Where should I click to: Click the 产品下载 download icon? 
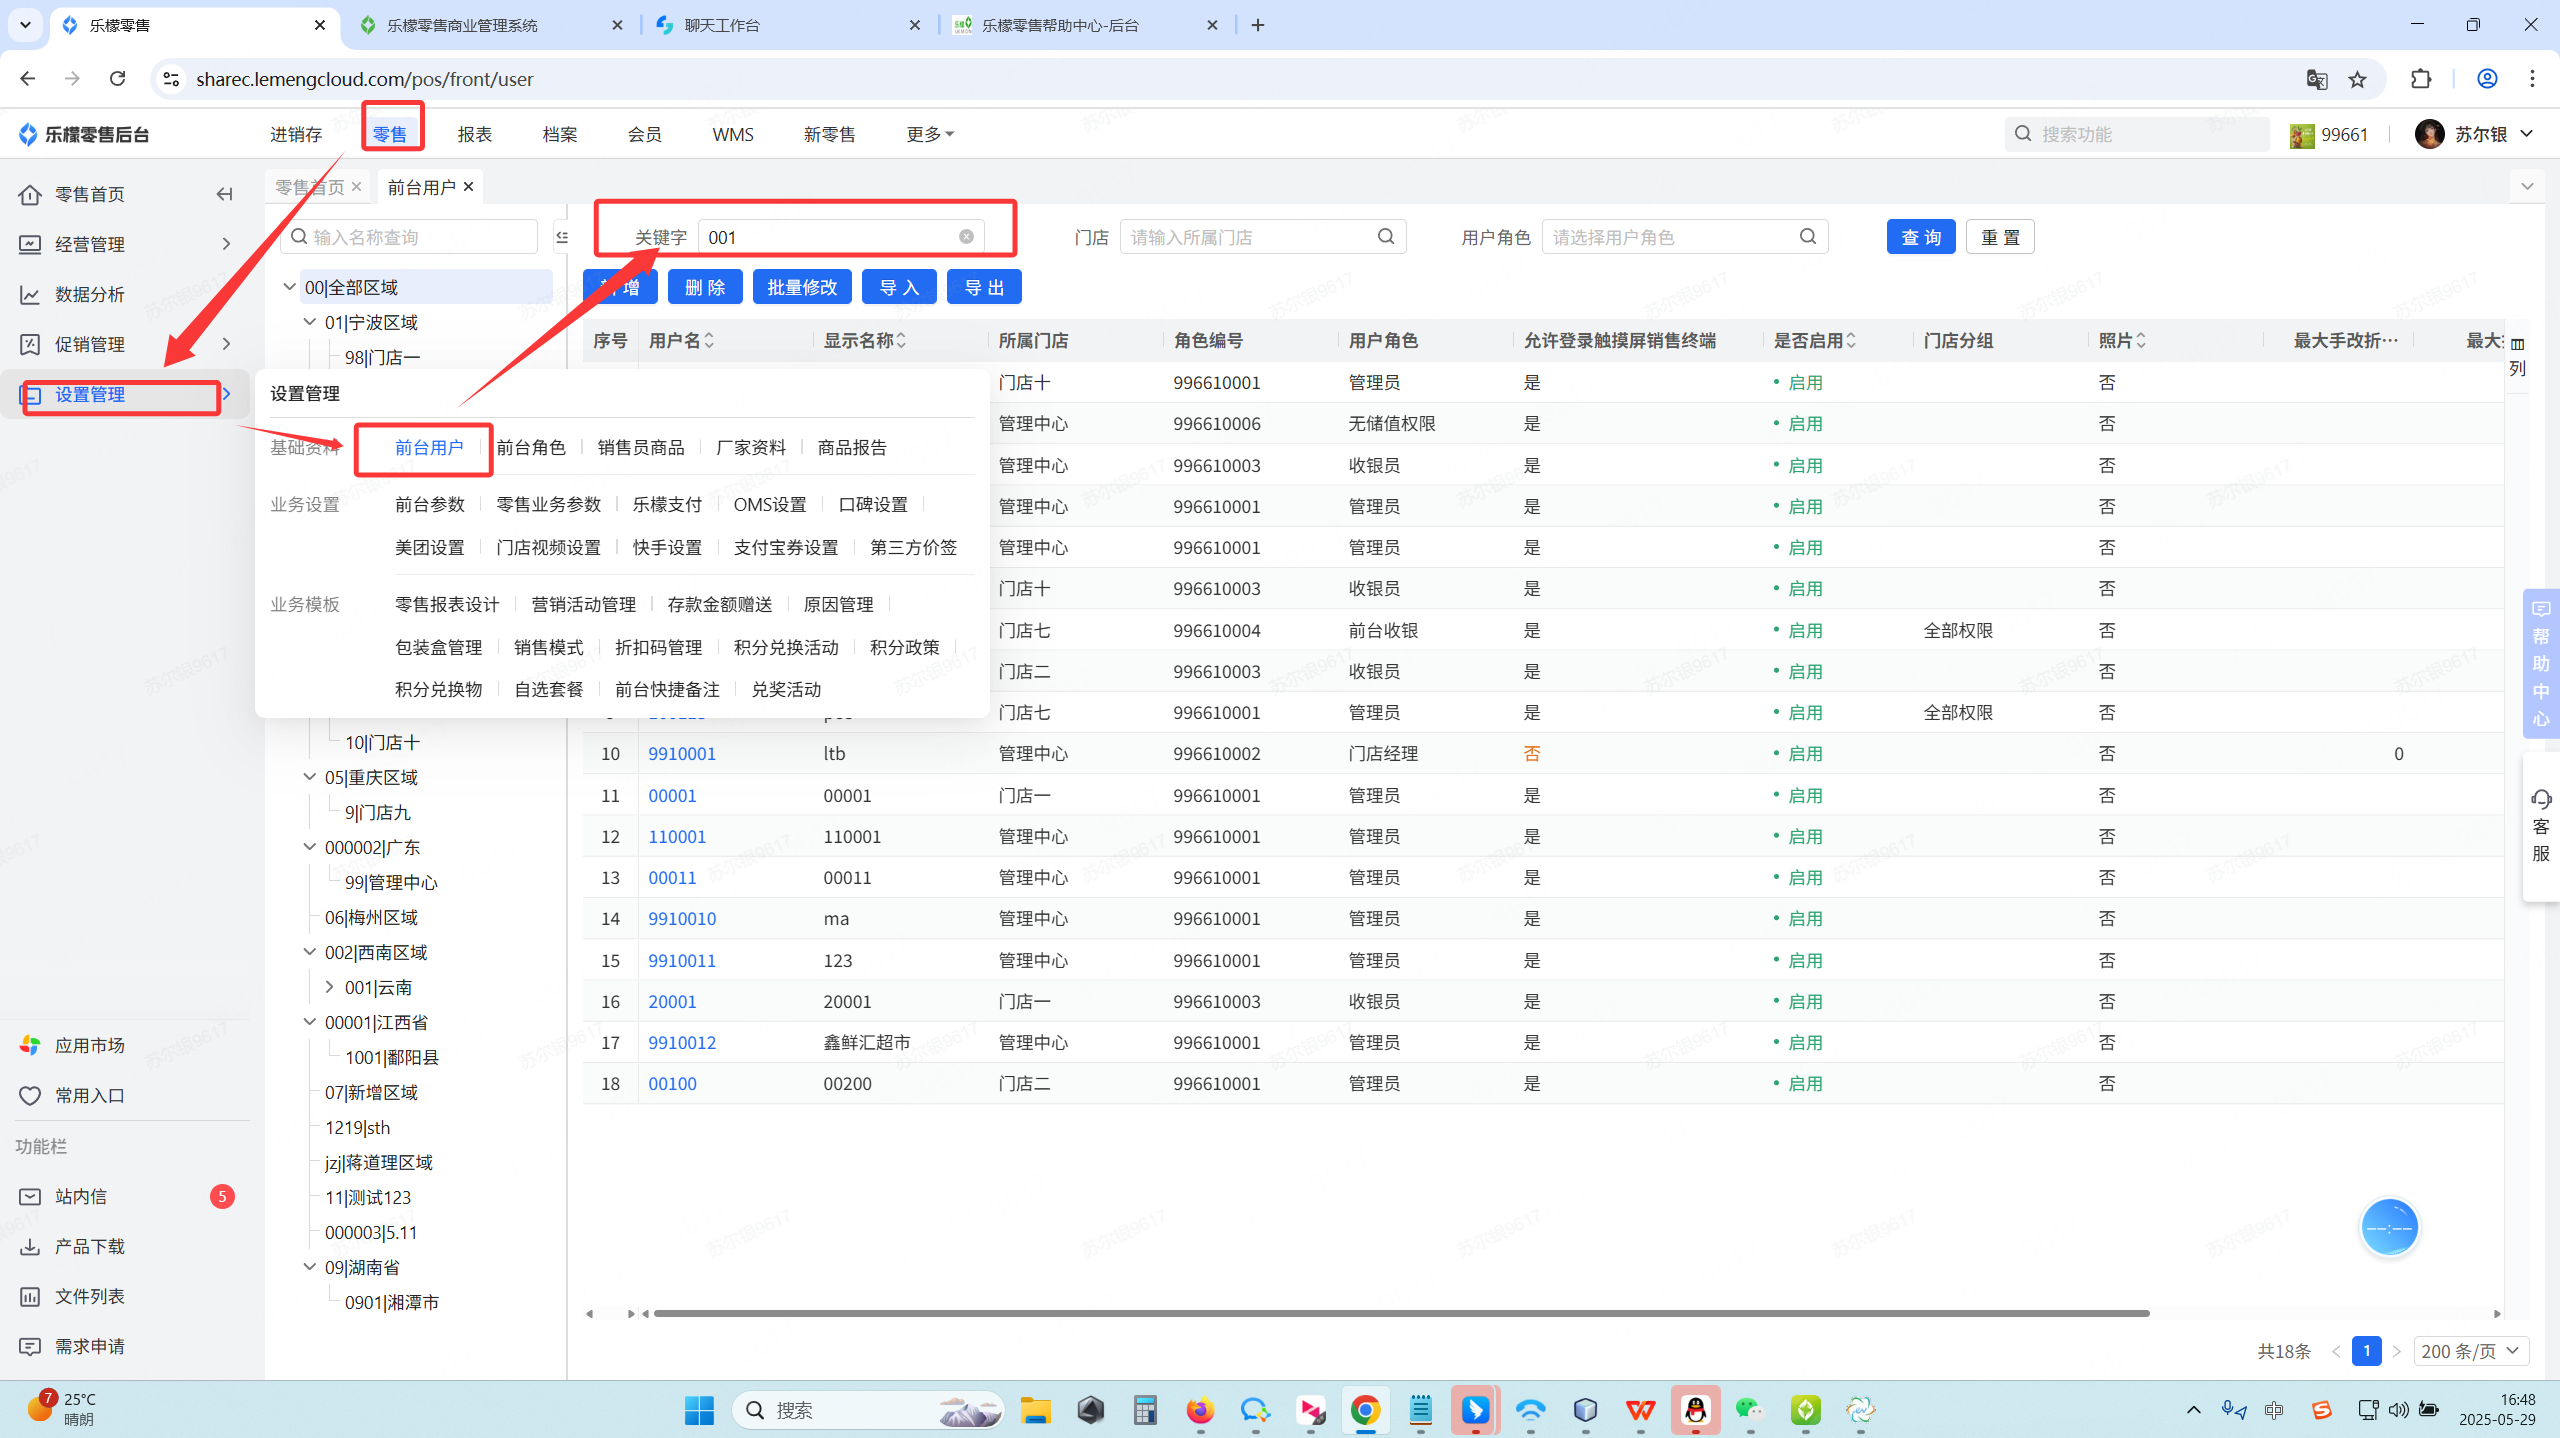[30, 1246]
